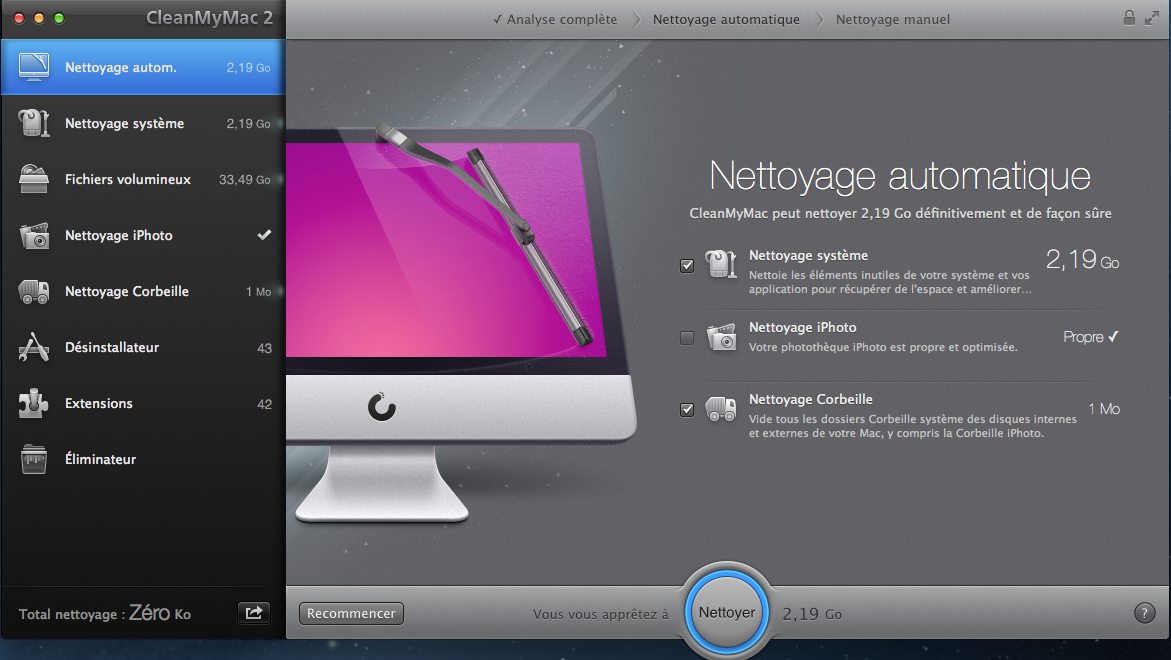The image size is (1171, 660).
Task: Select Nettoyage autom. in the sidebar
Action: tap(143, 67)
